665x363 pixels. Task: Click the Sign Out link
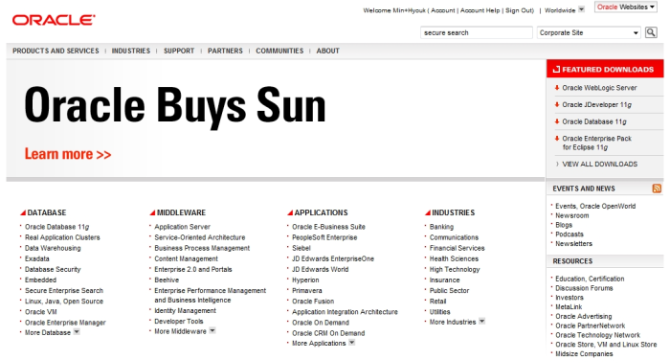518,11
